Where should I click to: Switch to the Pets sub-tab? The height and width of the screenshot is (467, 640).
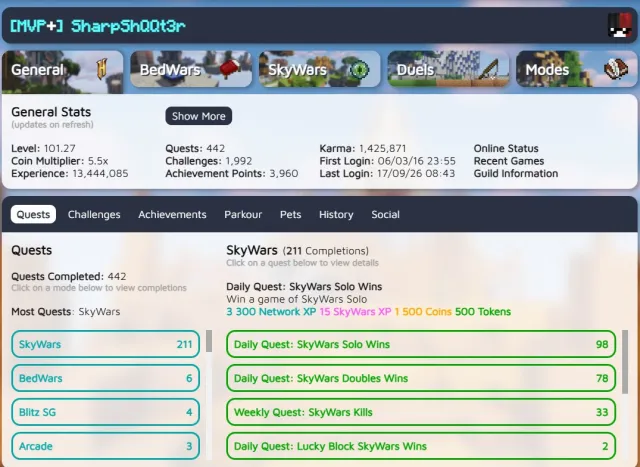[291, 214]
